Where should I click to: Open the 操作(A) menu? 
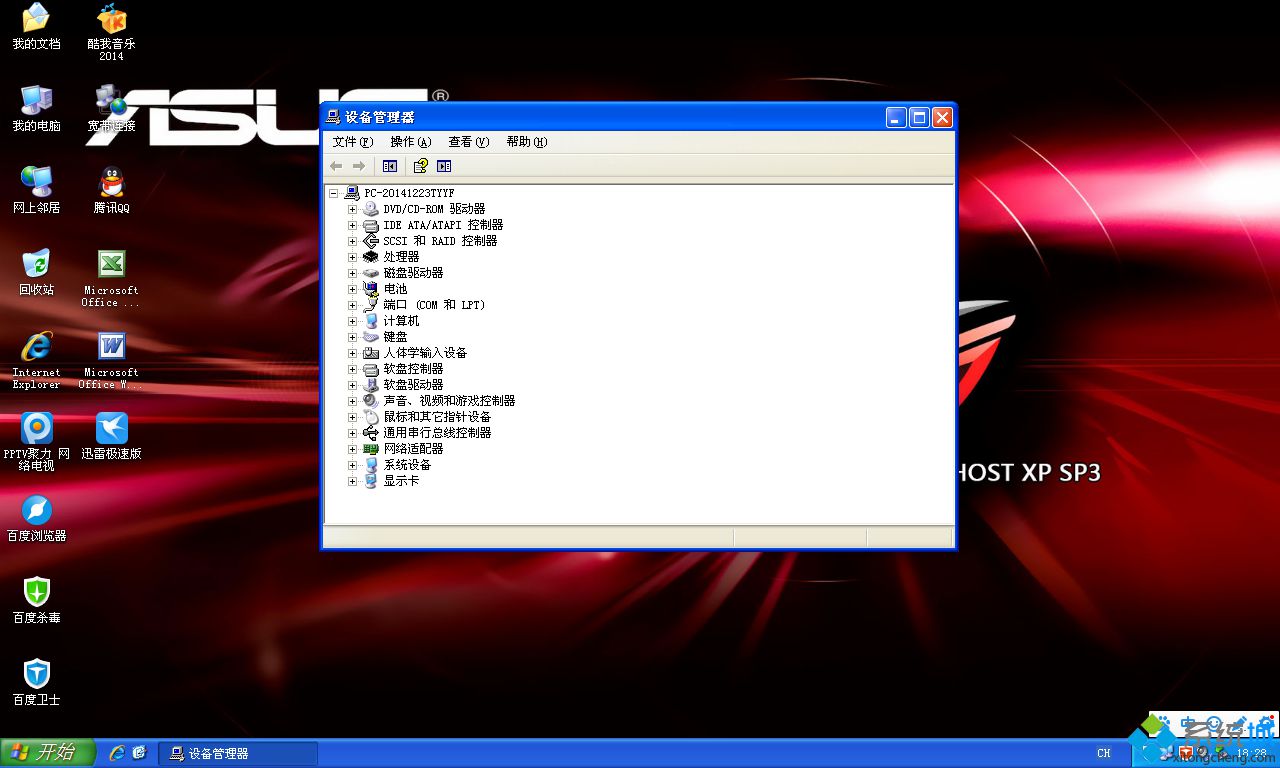410,142
